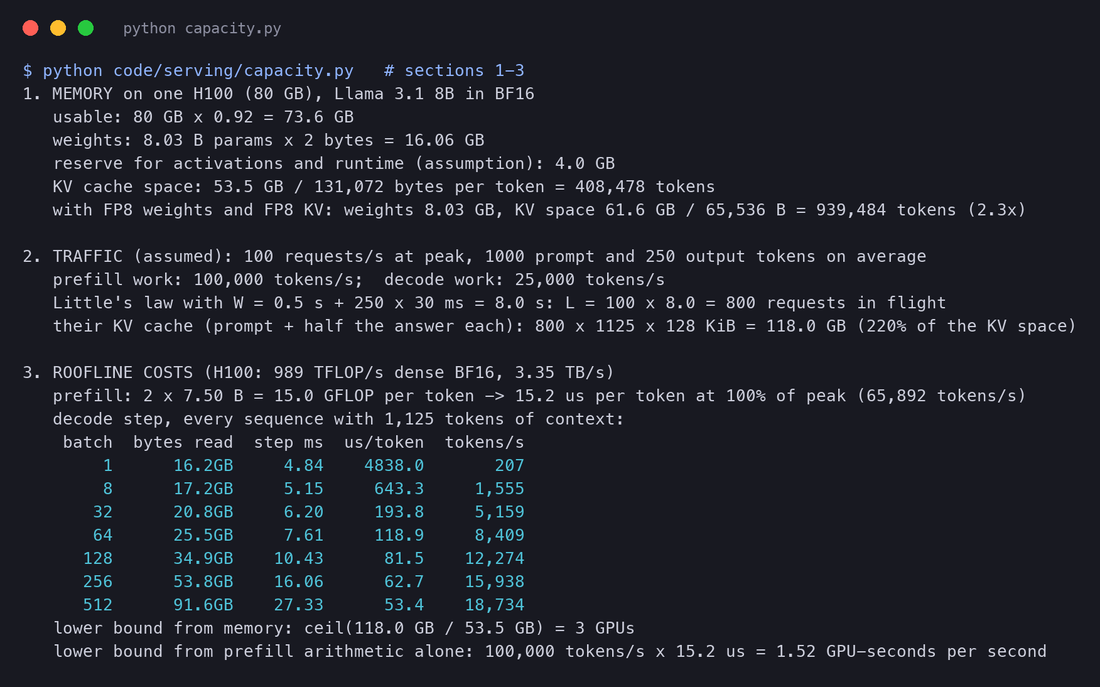Click the us/token value '193.8'
The width and height of the screenshot is (1100, 687).
tap(399, 512)
